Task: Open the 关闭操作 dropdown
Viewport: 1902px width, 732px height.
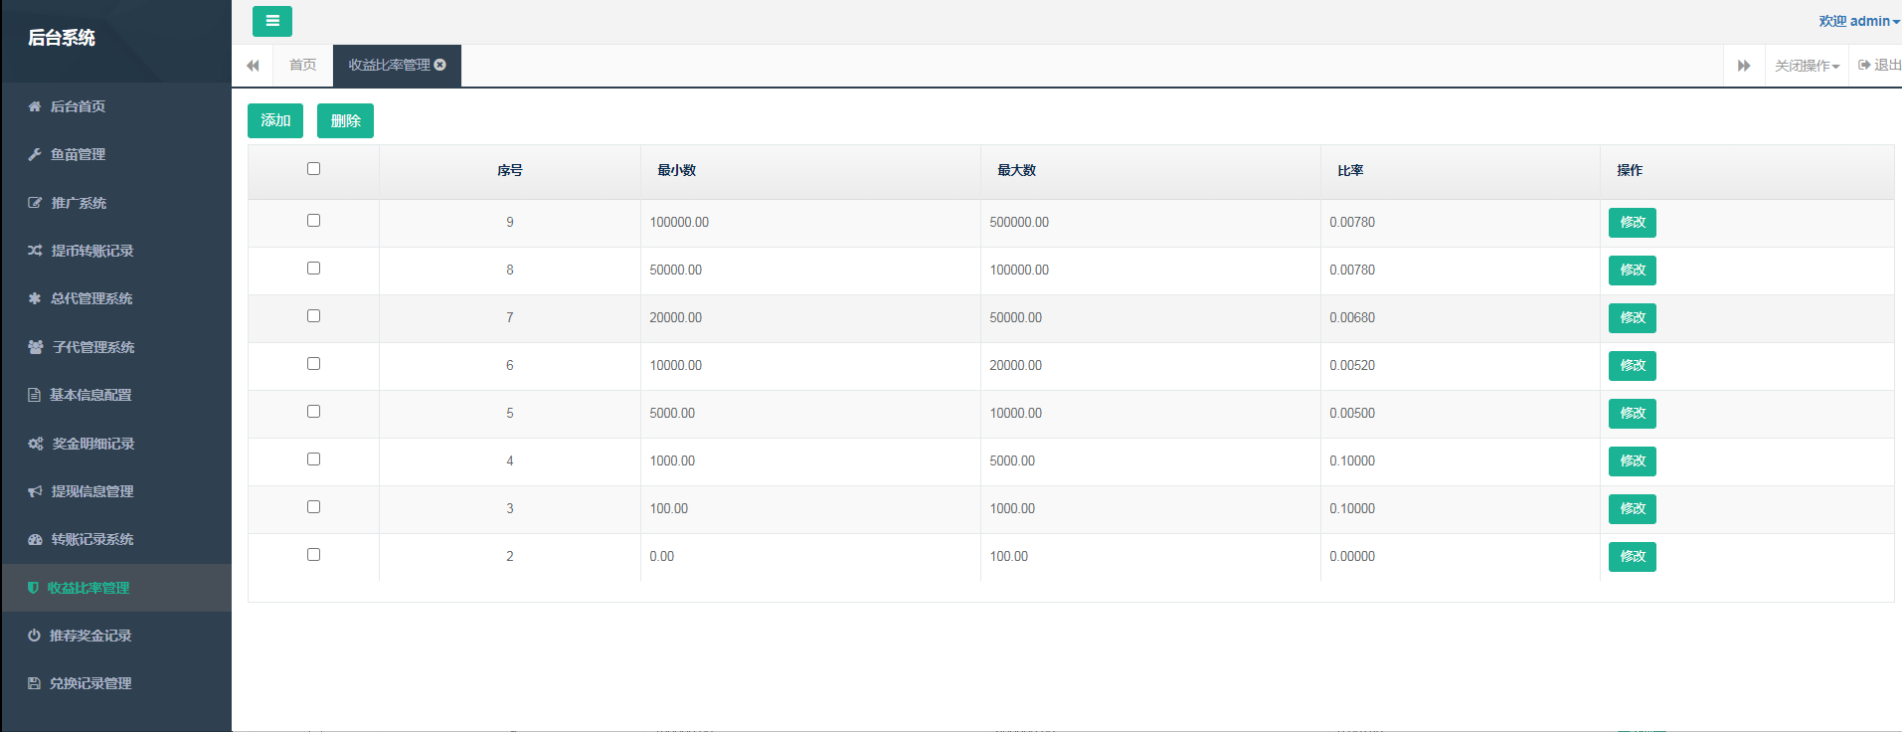Action: 1806,66
